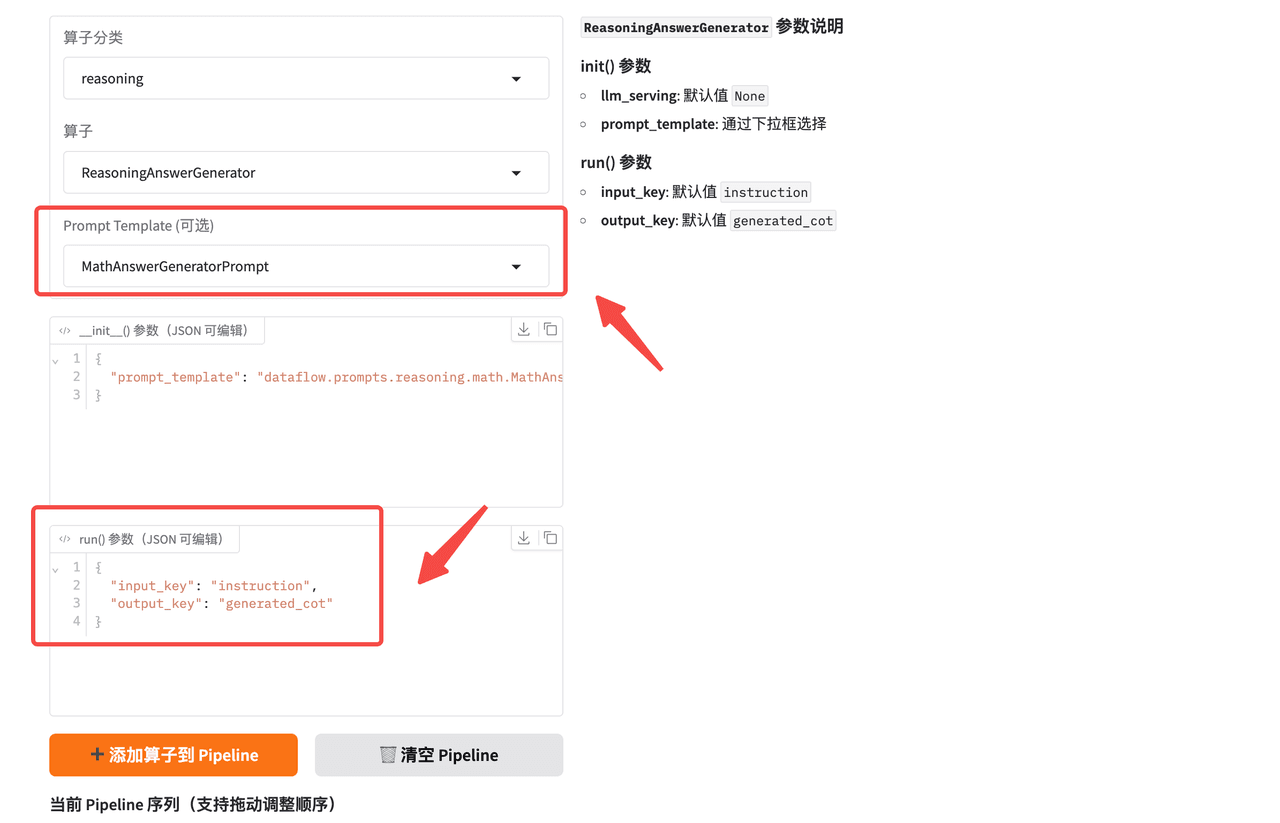This screenshot has height=823, width=1280.
Task: Open the 算子分类 dropdown showing reasoning
Action: coord(306,78)
